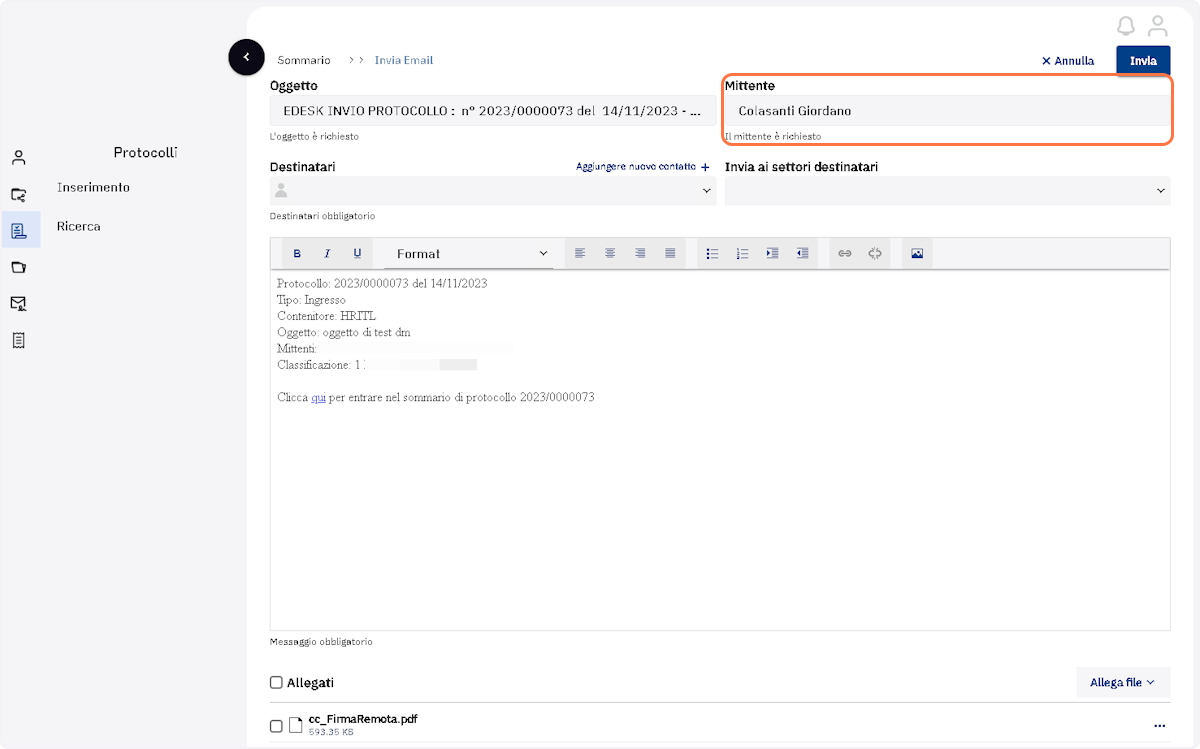Check the cc_FirmaRemota.pdf attachment checkbox
The image size is (1200, 749).
(x=276, y=726)
